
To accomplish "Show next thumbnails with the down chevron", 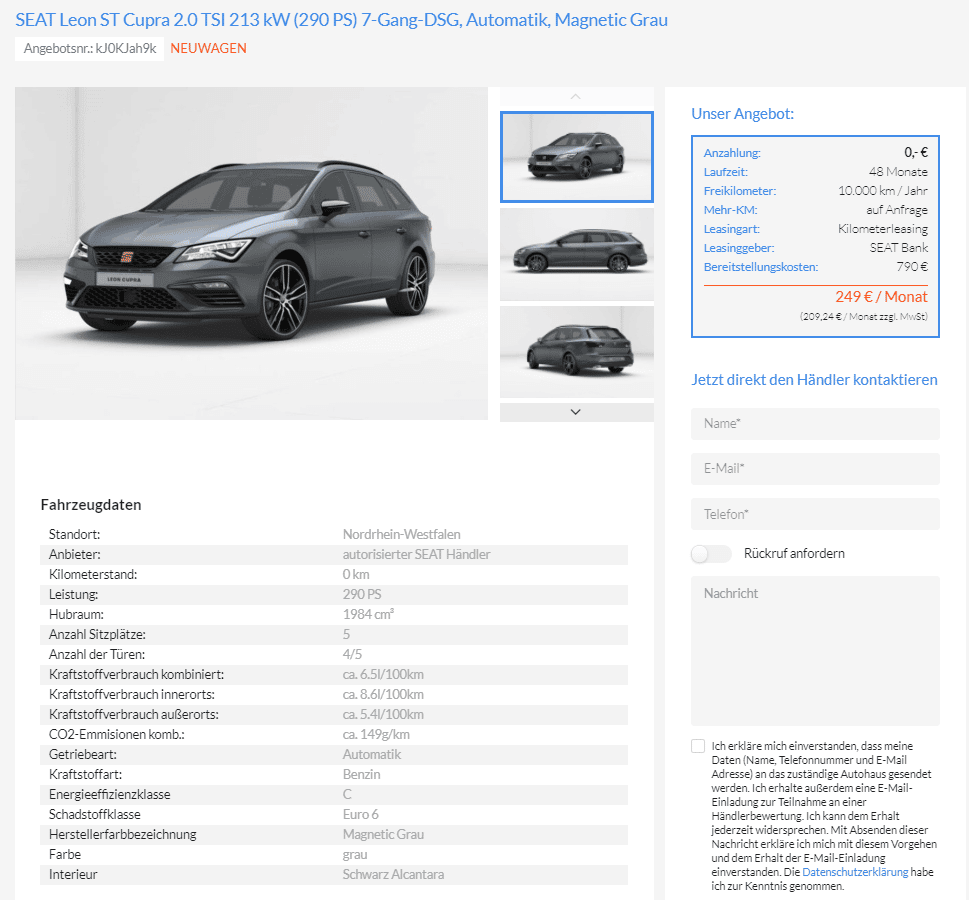I will (x=576, y=412).
